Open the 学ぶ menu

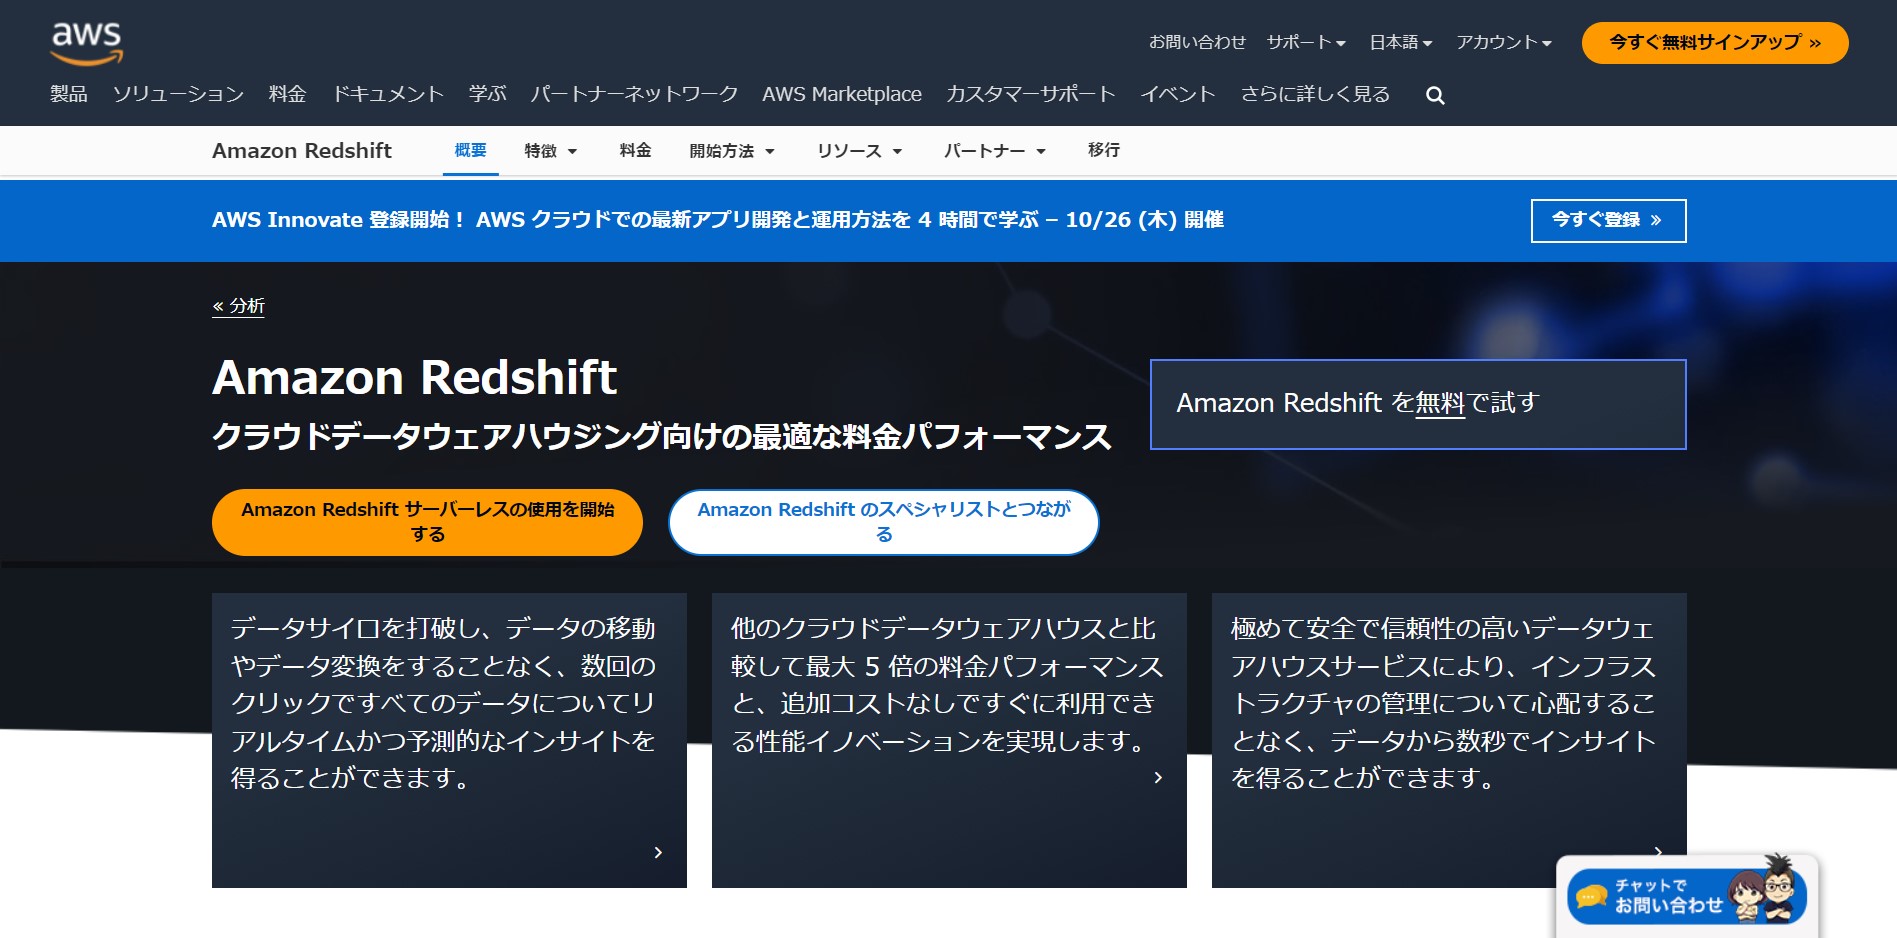point(488,94)
